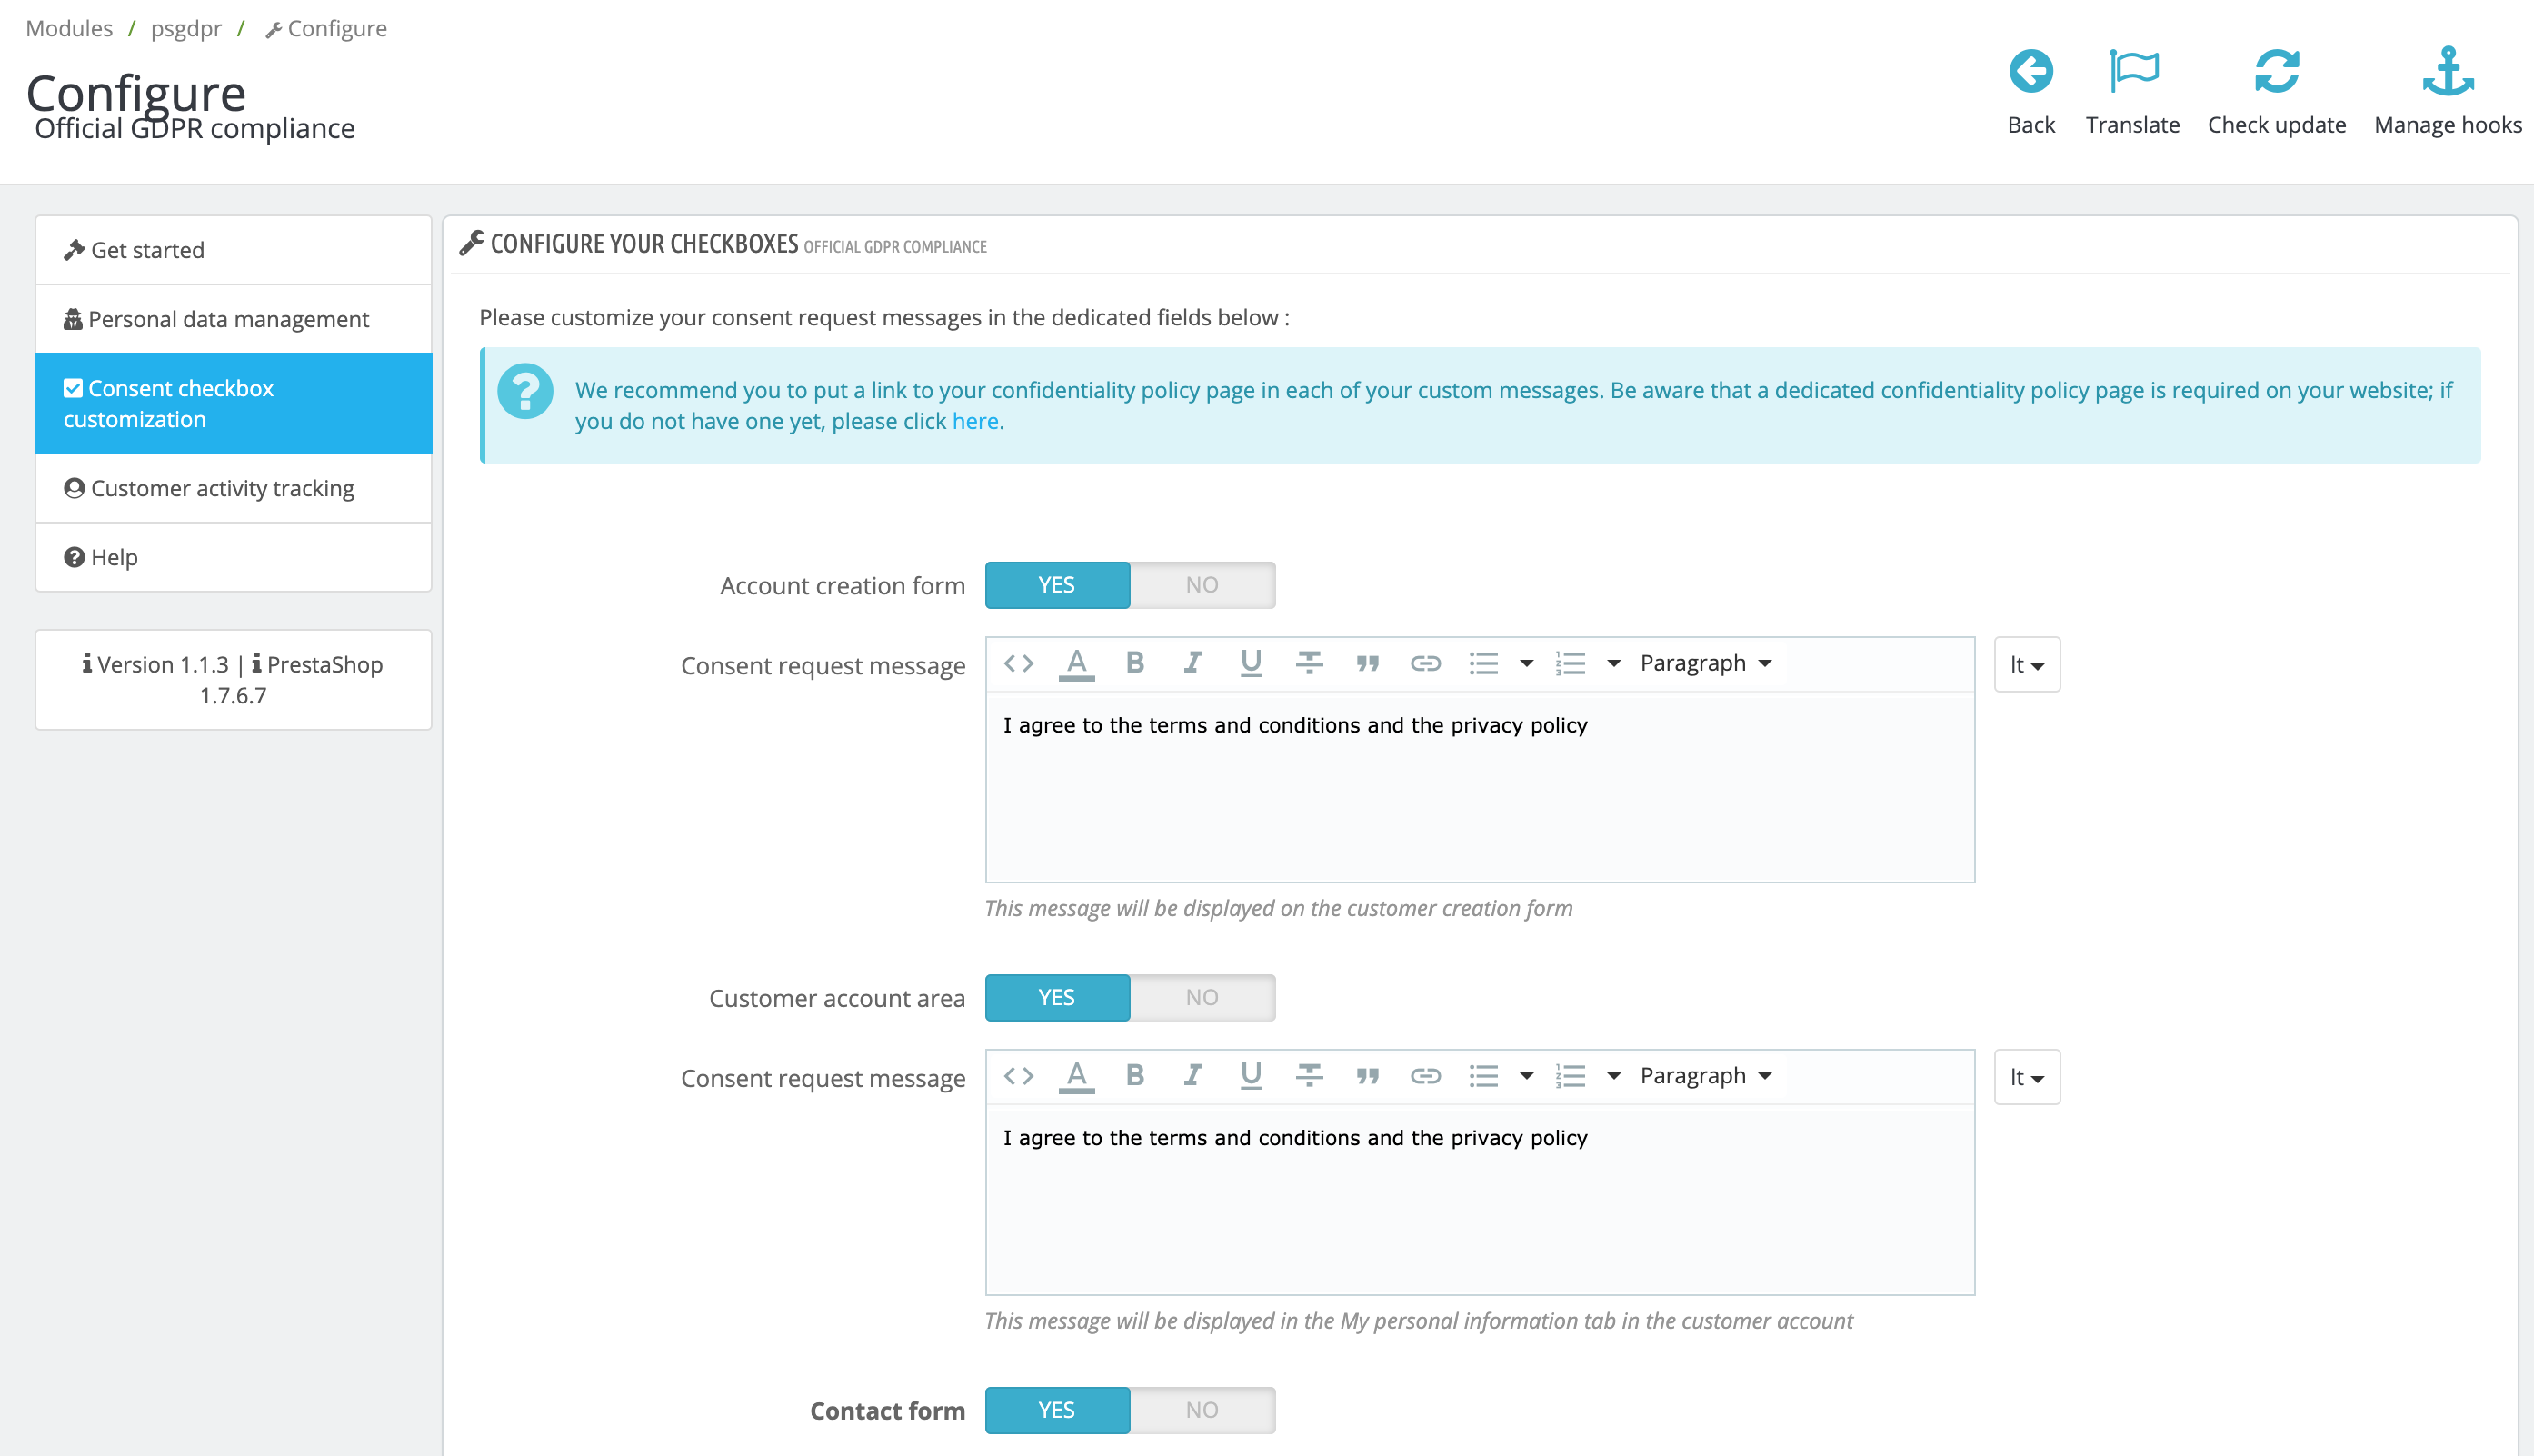The height and width of the screenshot is (1456, 2534).
Task: Open the Translate module view
Action: pyautogui.click(x=2132, y=90)
